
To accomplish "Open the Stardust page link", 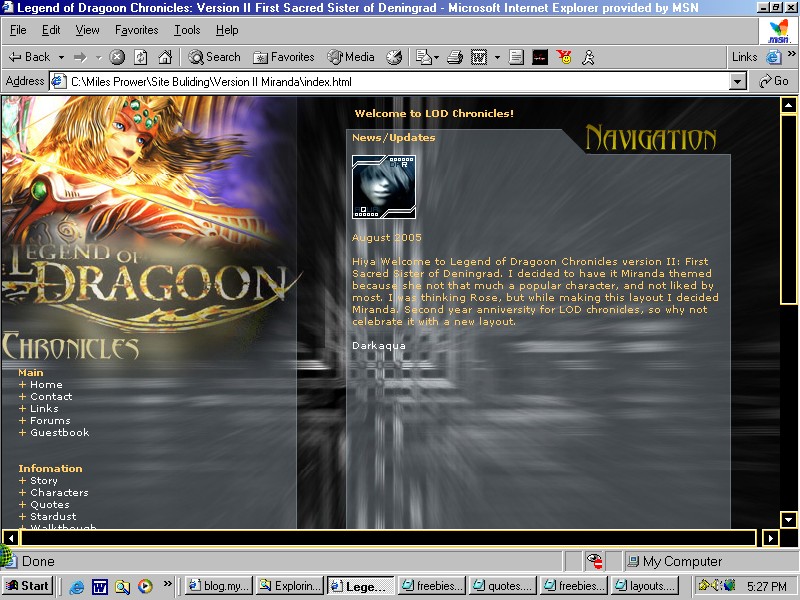I will pos(53,516).
